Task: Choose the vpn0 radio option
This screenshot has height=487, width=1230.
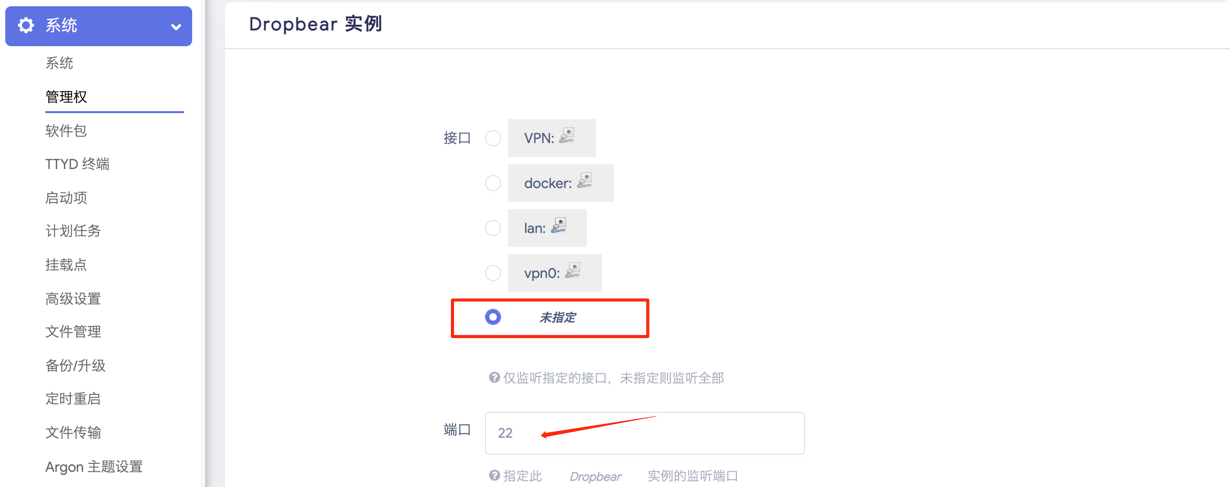Action: 493,273
